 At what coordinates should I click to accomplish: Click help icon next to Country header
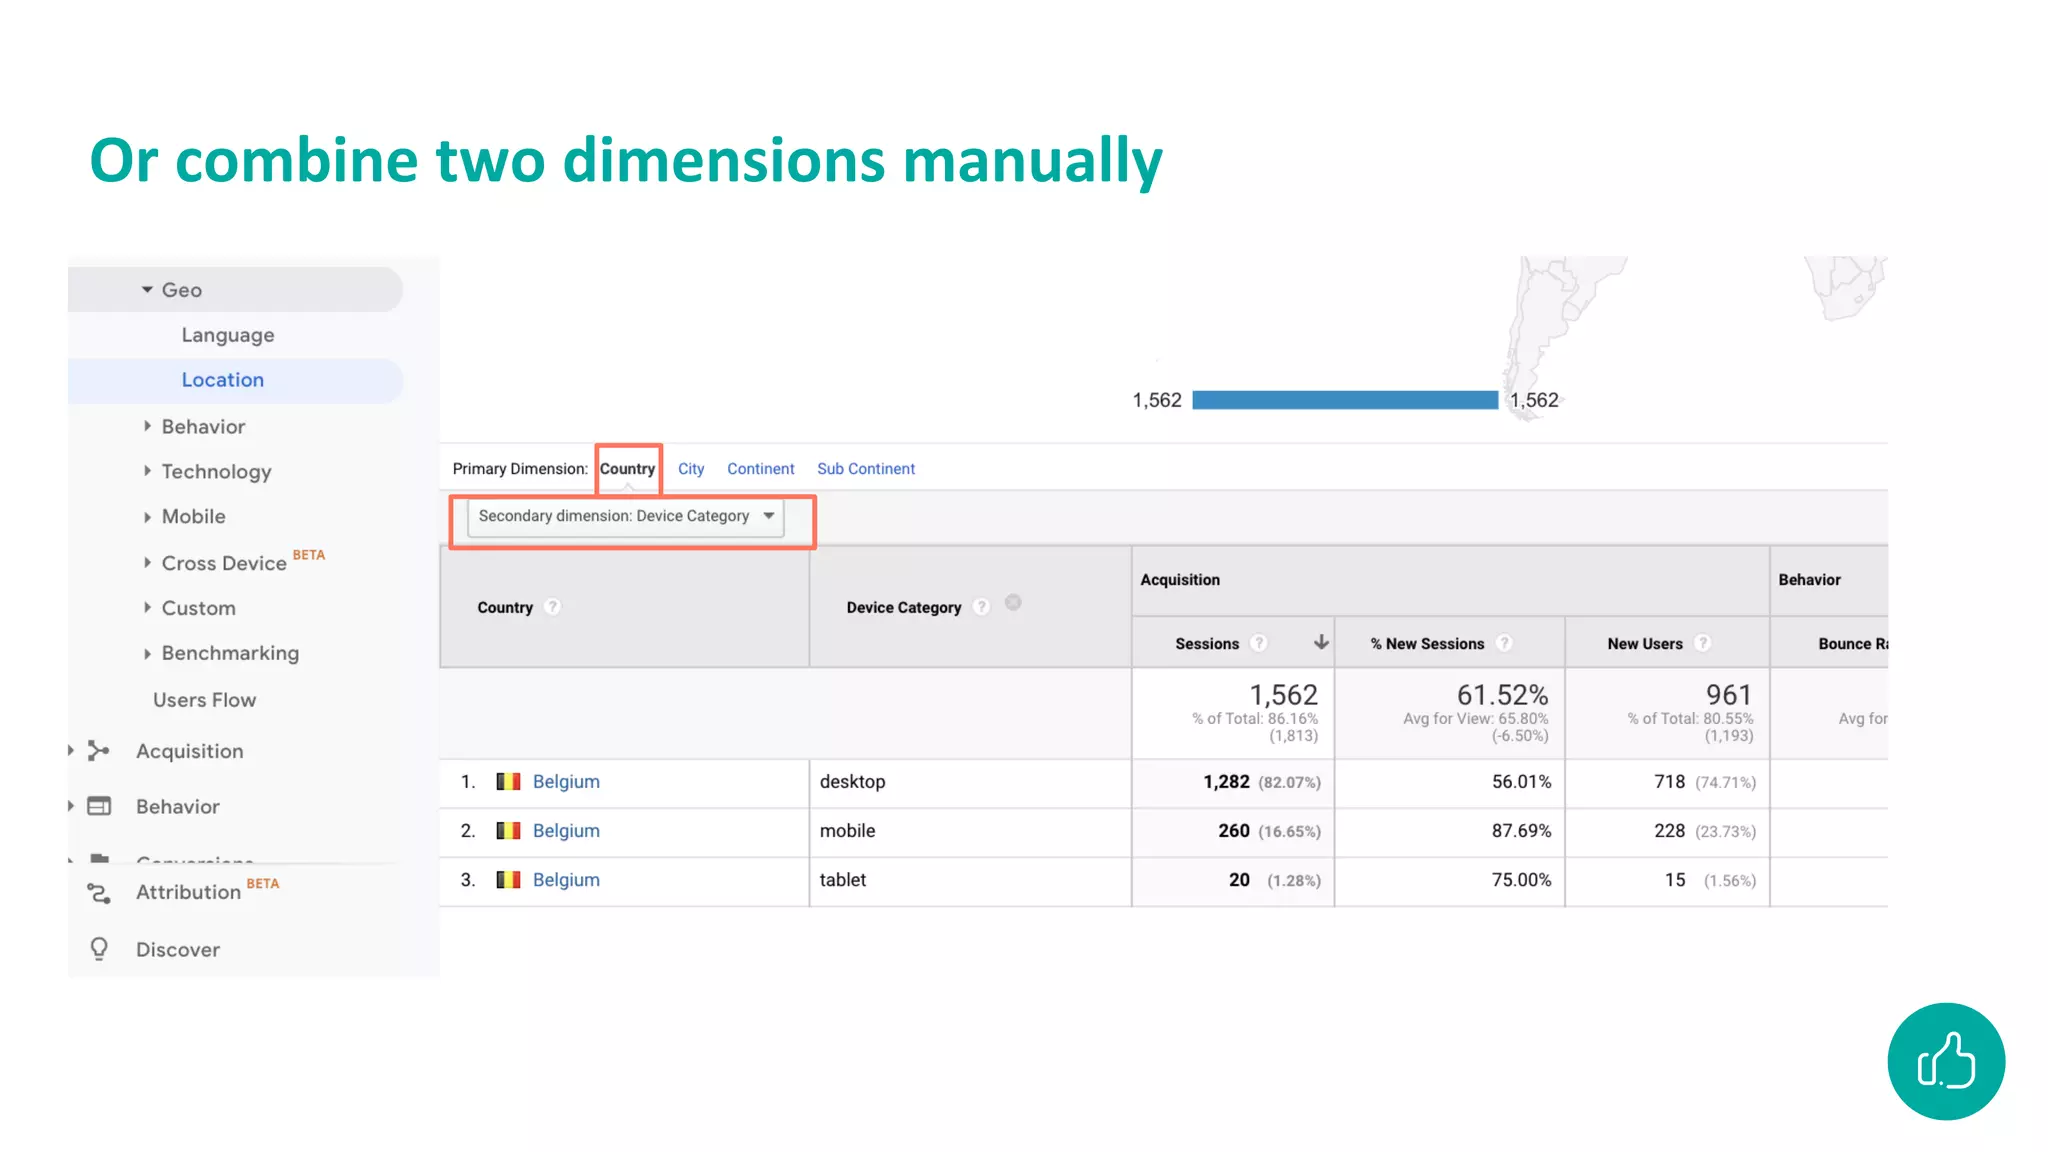[553, 607]
